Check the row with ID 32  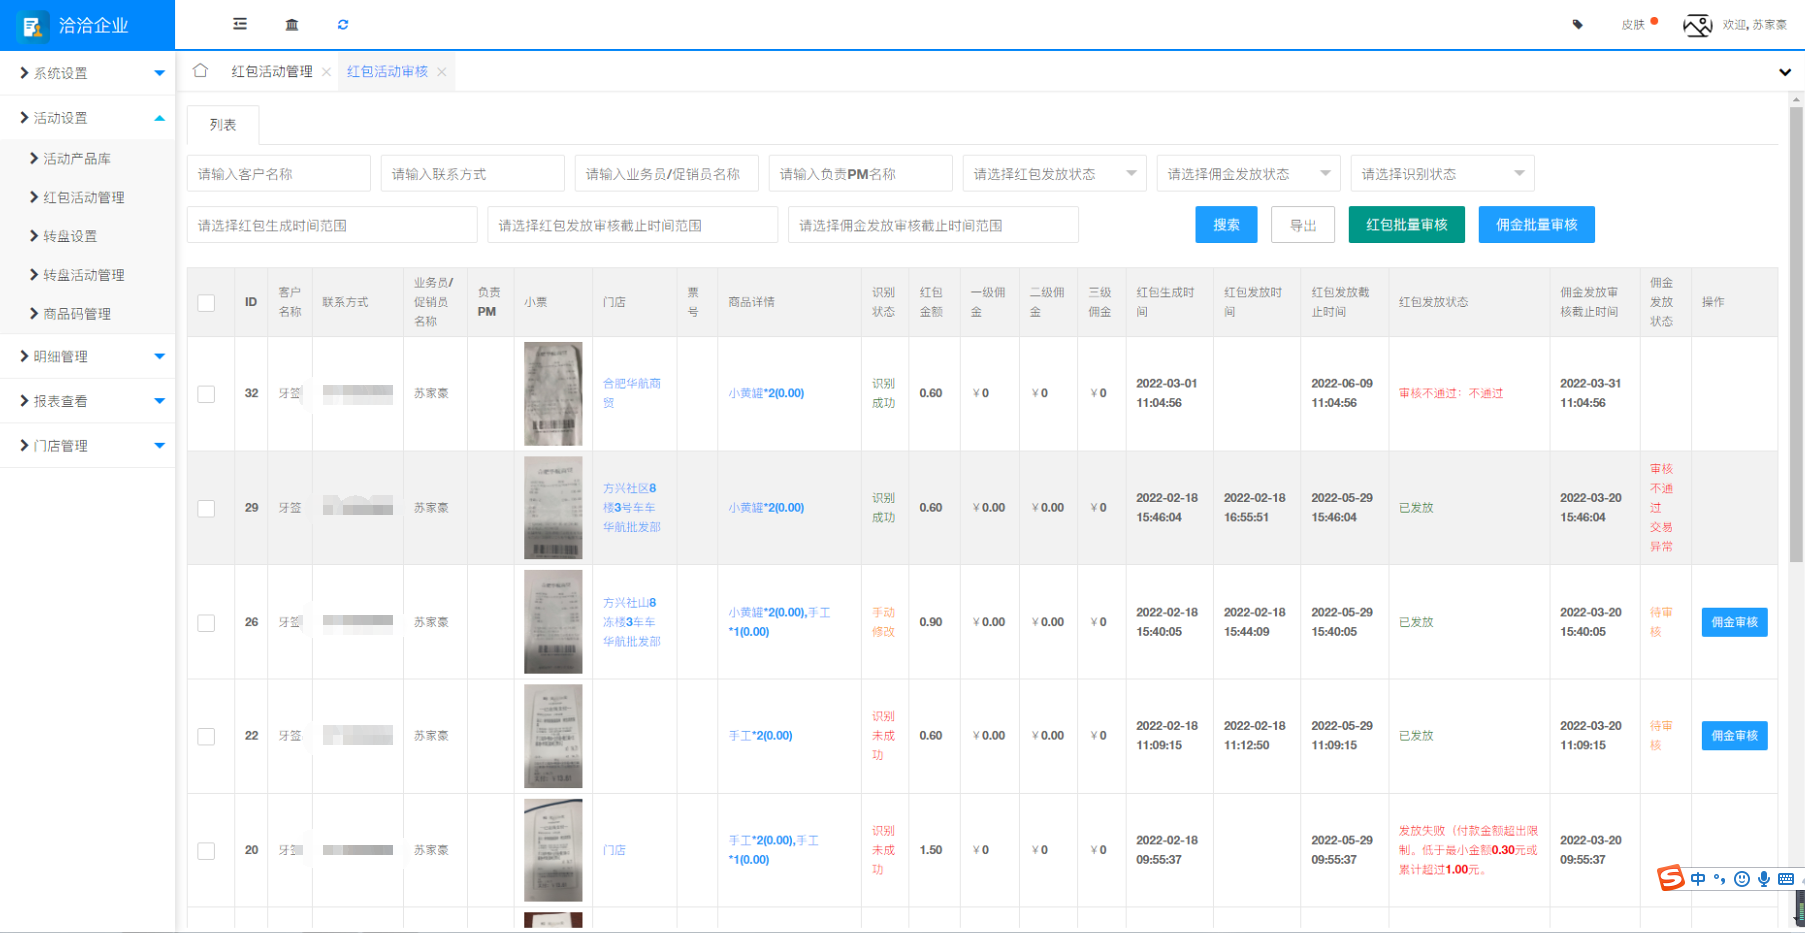click(206, 394)
